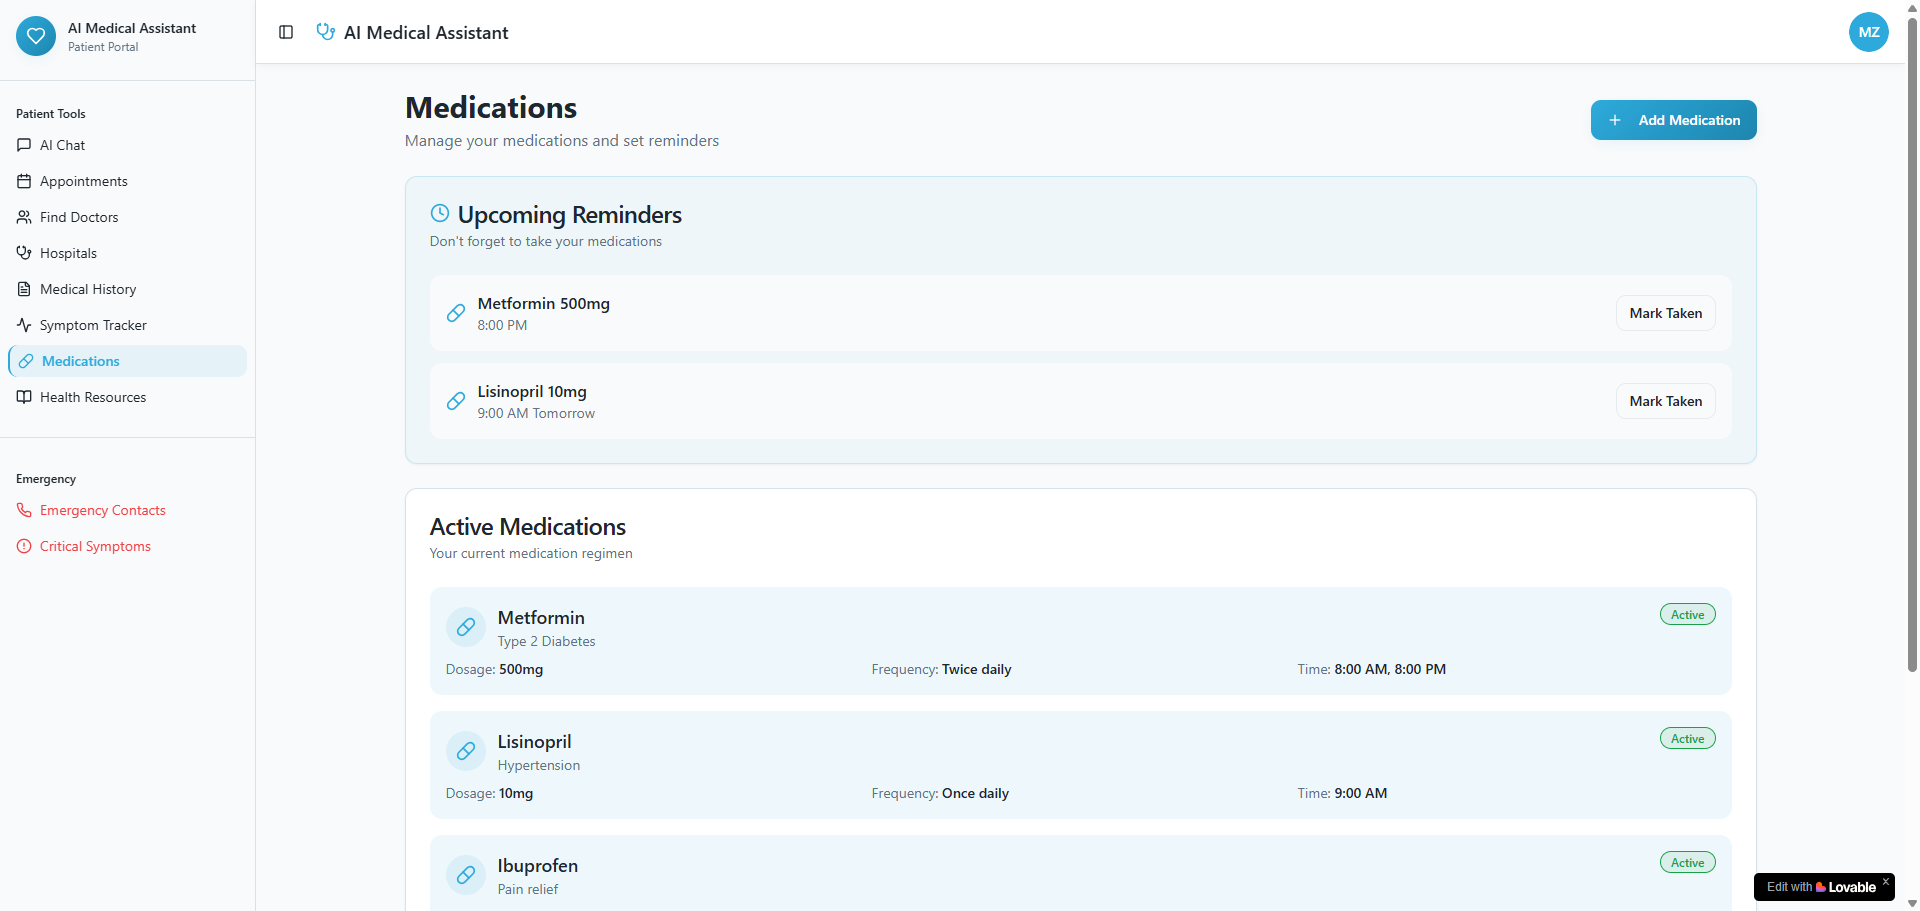
Task: Click the clock icon beside Upcoming Reminders
Action: coord(440,213)
